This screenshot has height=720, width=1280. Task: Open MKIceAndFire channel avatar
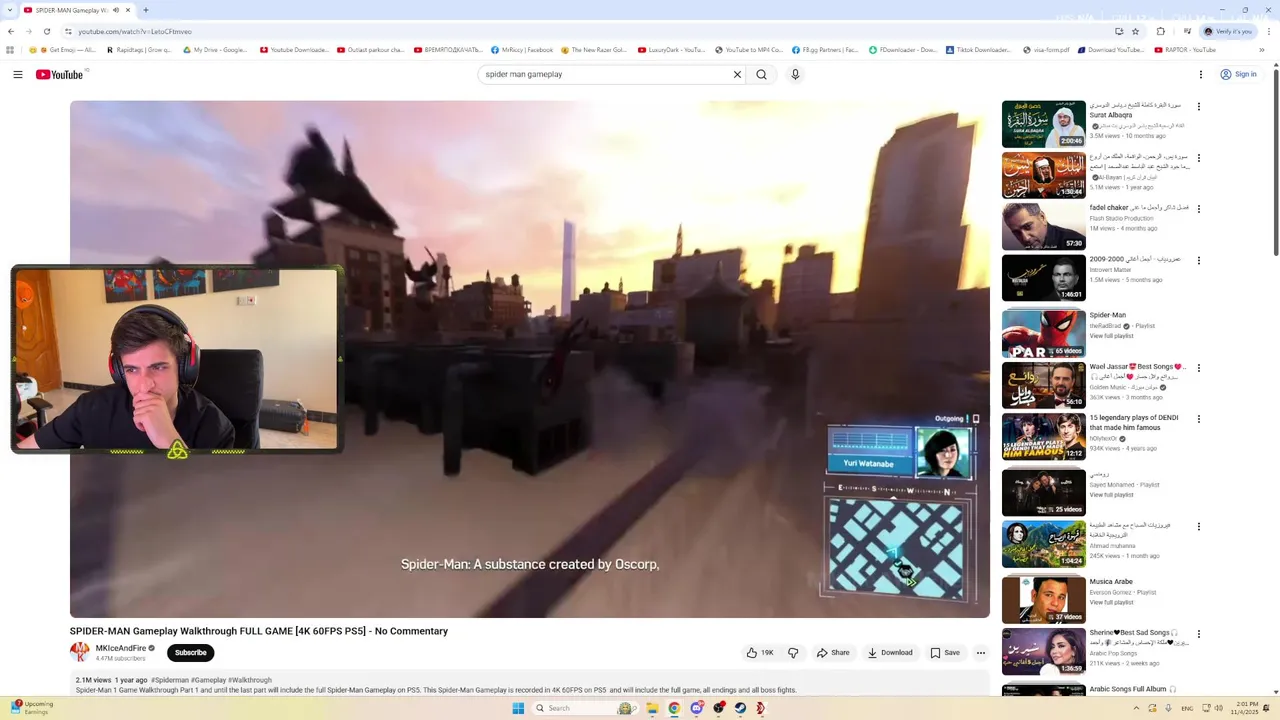coord(80,652)
